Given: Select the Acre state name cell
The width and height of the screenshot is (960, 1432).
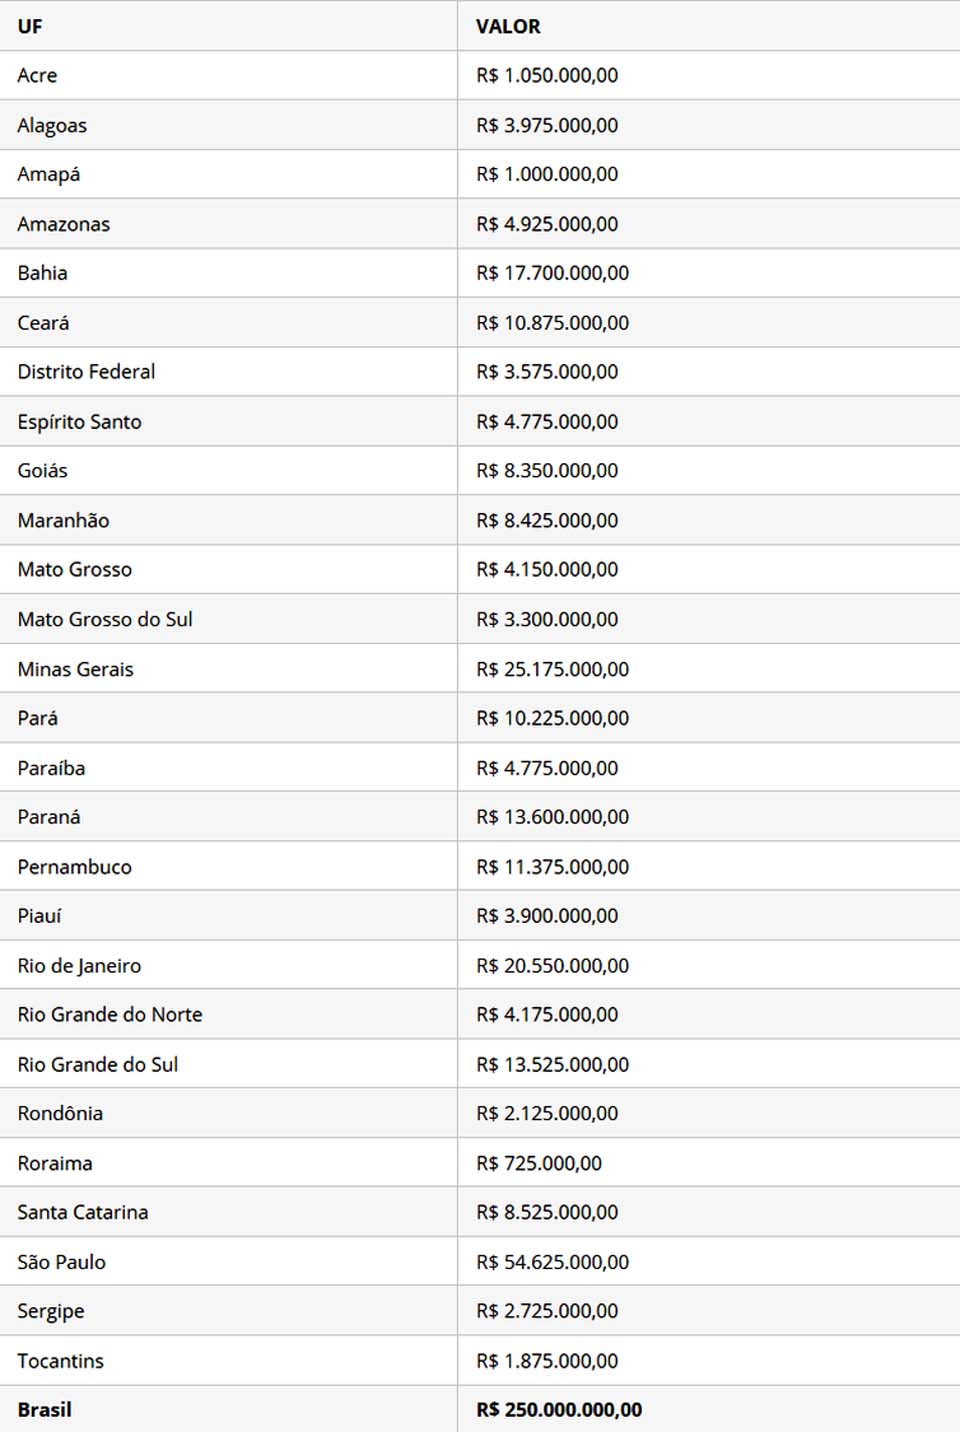Looking at the screenshot, I should pos(37,75).
